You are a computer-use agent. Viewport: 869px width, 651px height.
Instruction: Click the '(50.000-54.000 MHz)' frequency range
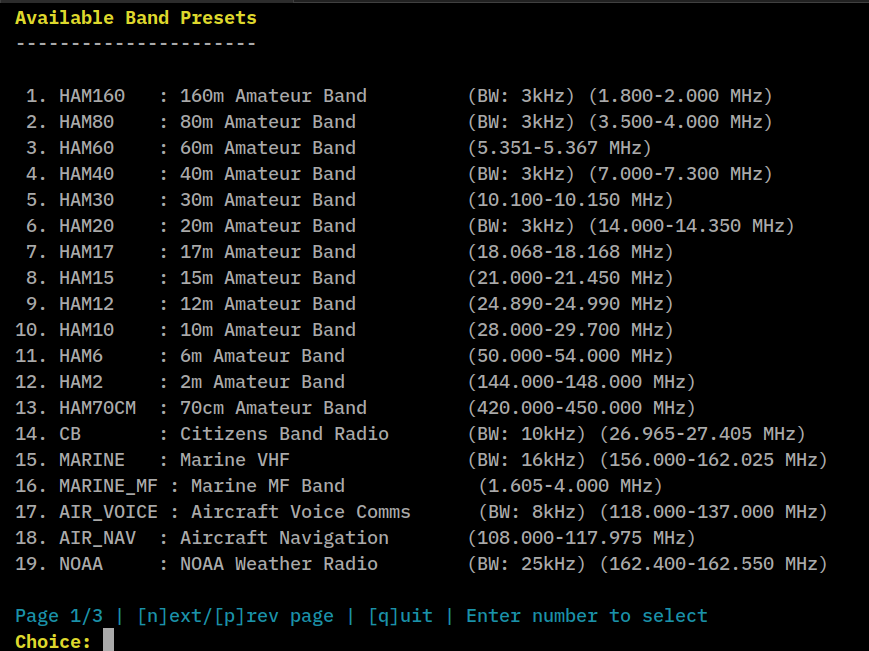pyautogui.click(x=571, y=356)
